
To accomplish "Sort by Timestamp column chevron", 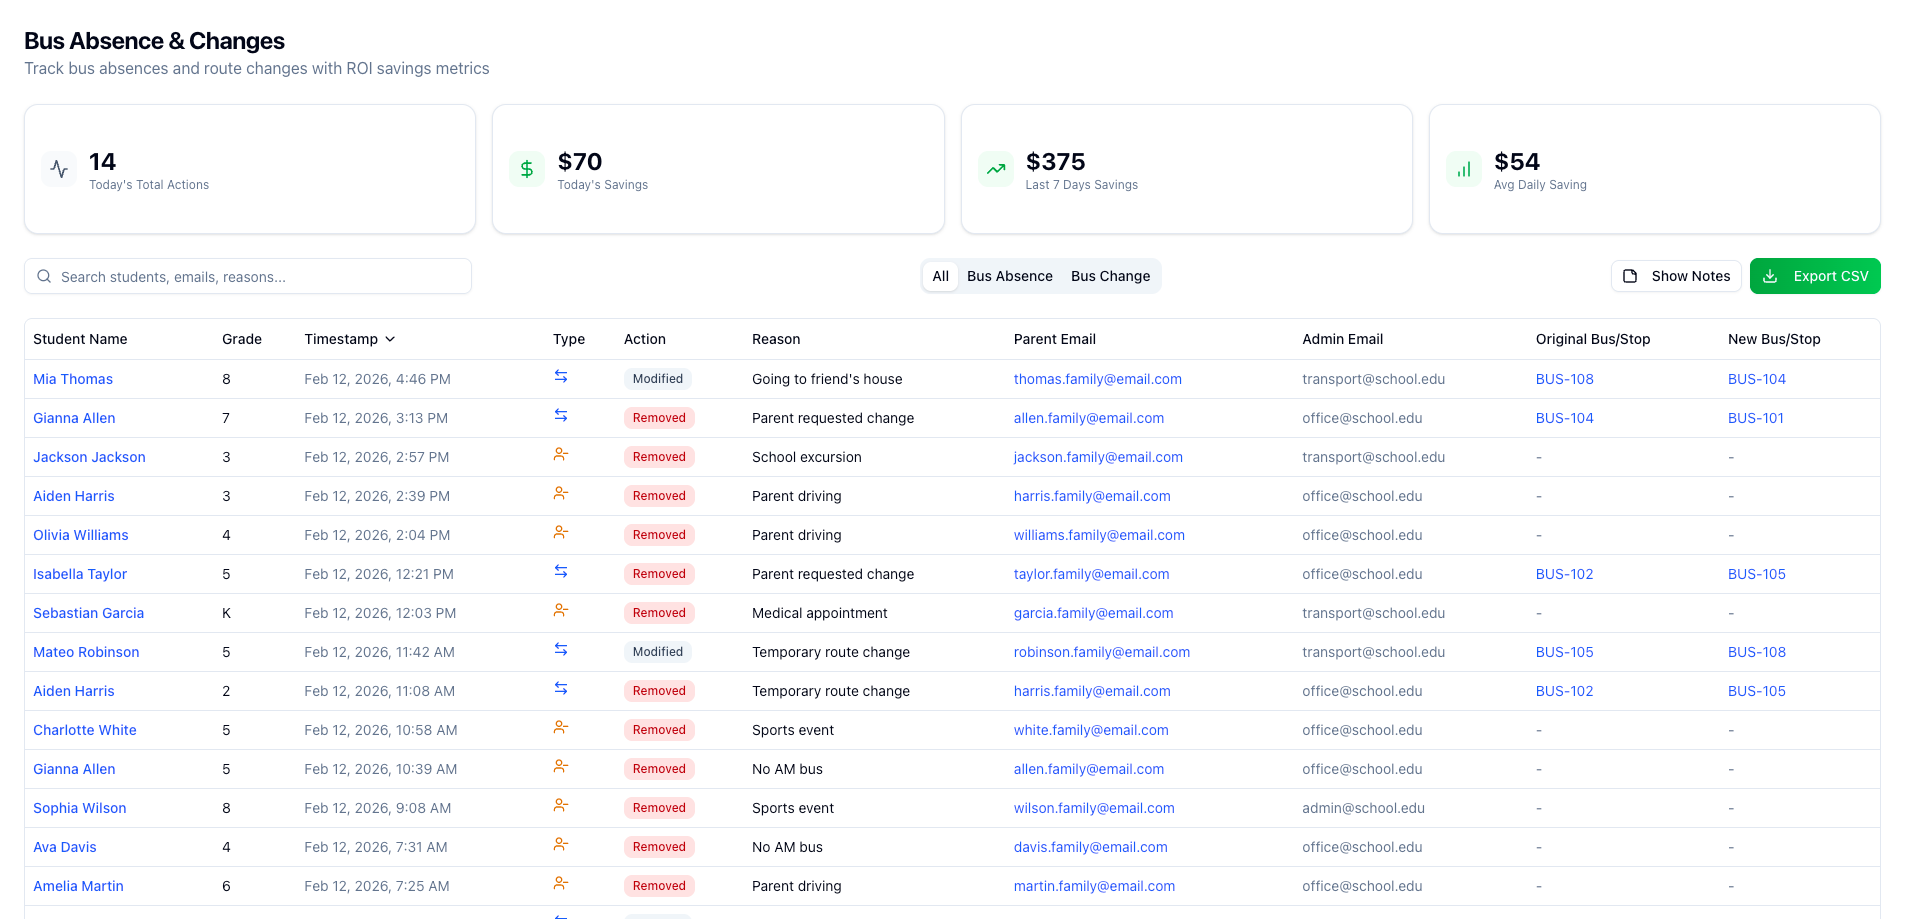I will point(390,339).
